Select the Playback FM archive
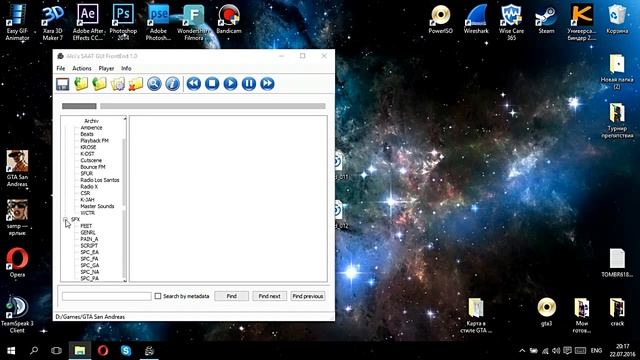640x360 pixels. (94, 140)
